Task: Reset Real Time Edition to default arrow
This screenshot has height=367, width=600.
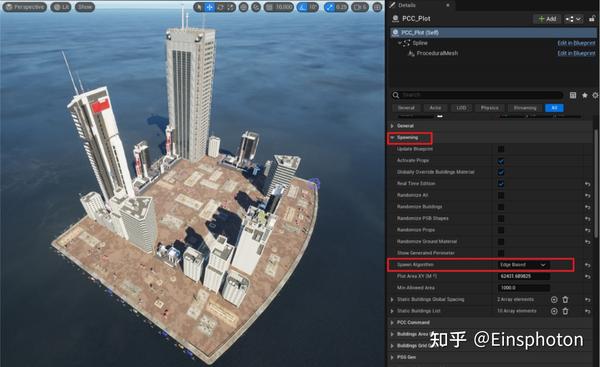Action: tap(588, 184)
